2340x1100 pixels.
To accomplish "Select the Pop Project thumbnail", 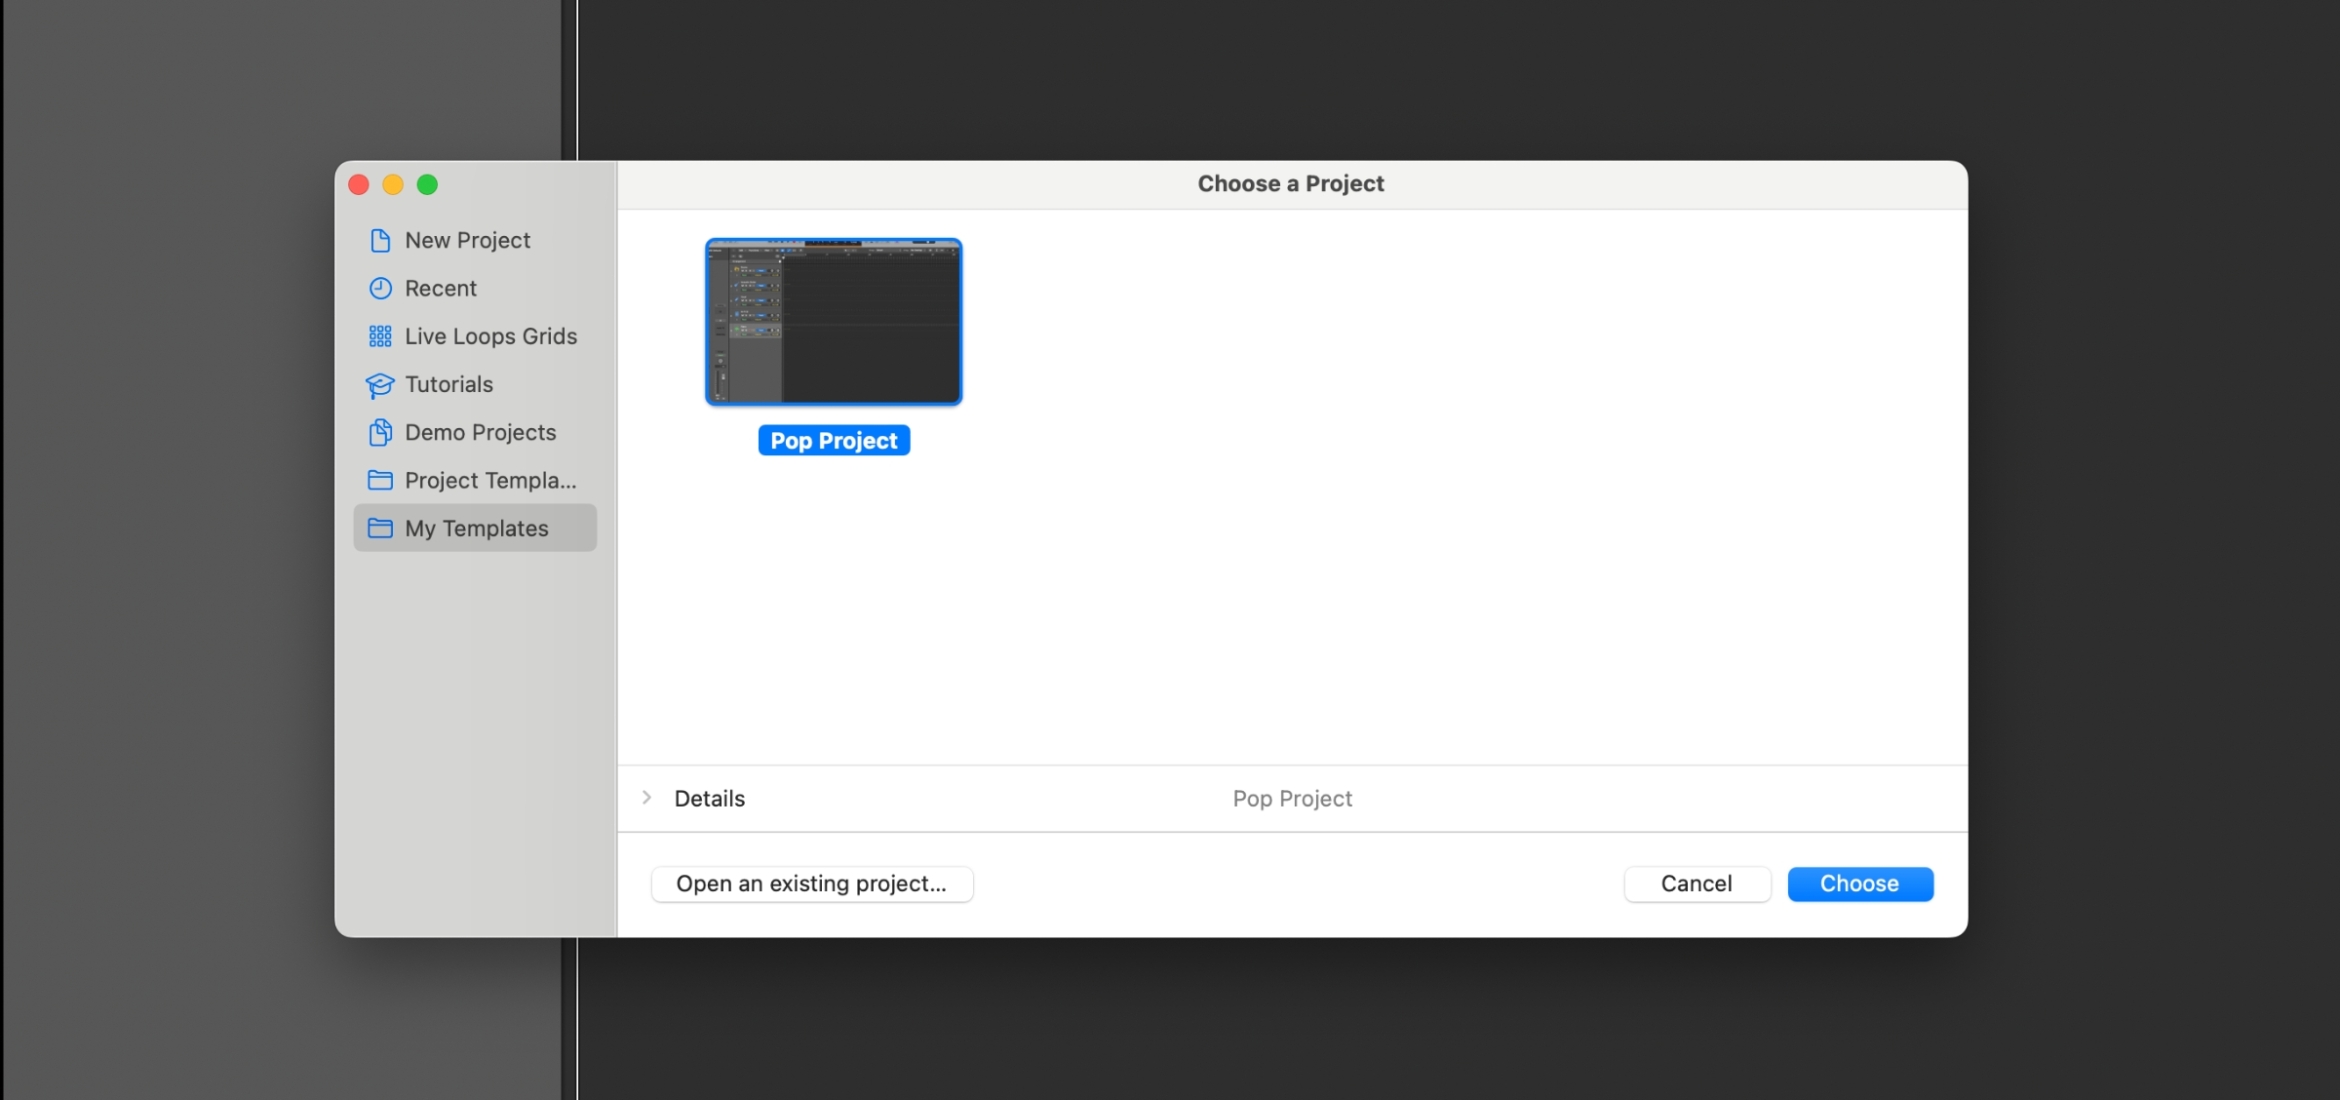I will (x=832, y=321).
